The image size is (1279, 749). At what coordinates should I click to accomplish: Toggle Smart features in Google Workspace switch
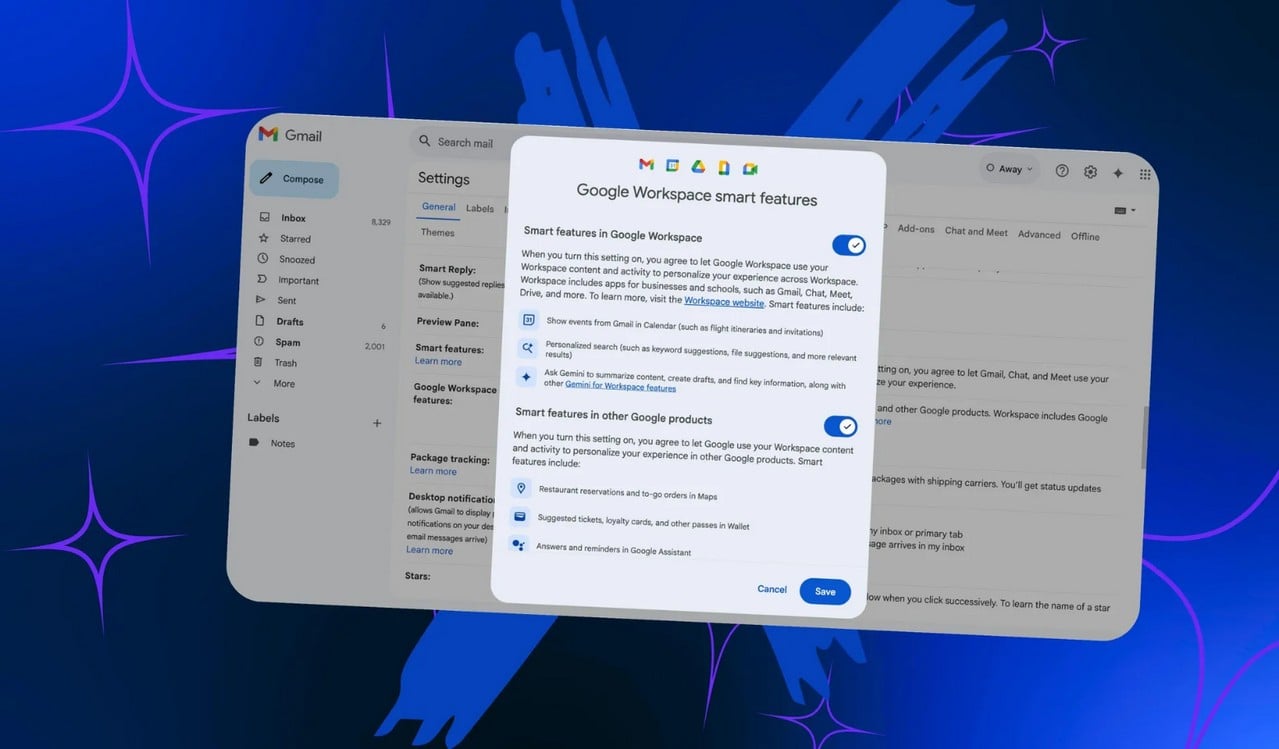pyautogui.click(x=849, y=245)
